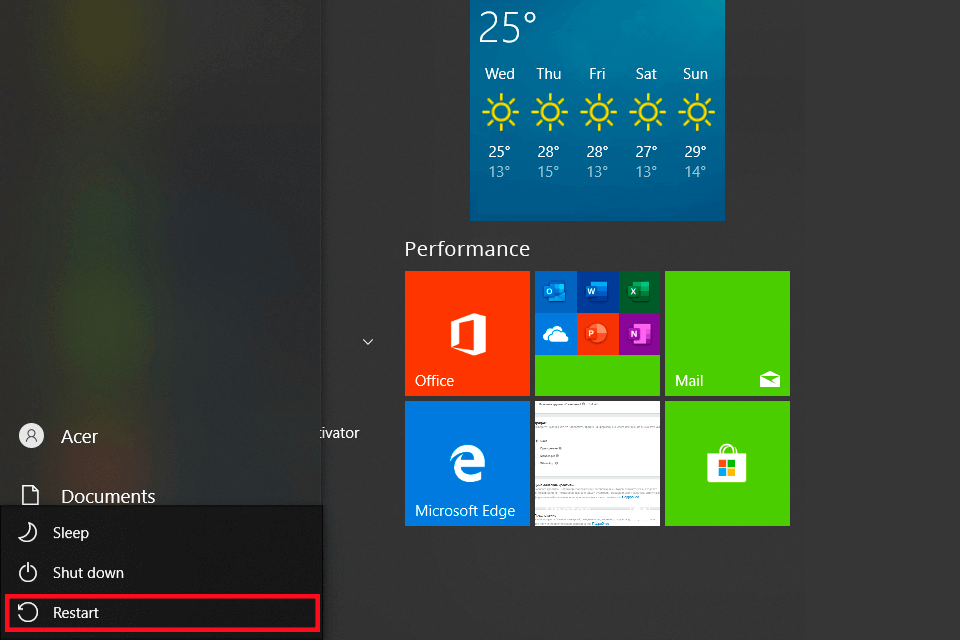Viewport: 960px width, 640px height.
Task: Open Outlook from the Office folder tile
Action: click(555, 292)
